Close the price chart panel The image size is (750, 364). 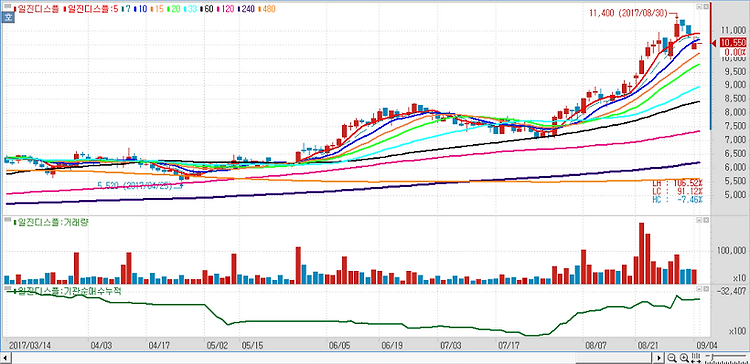[x=706, y=7]
